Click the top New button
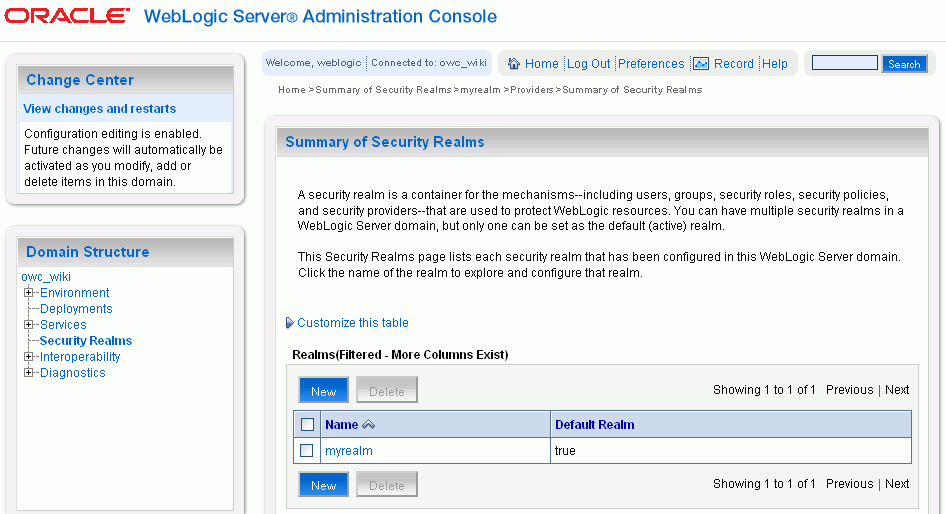 pos(323,390)
